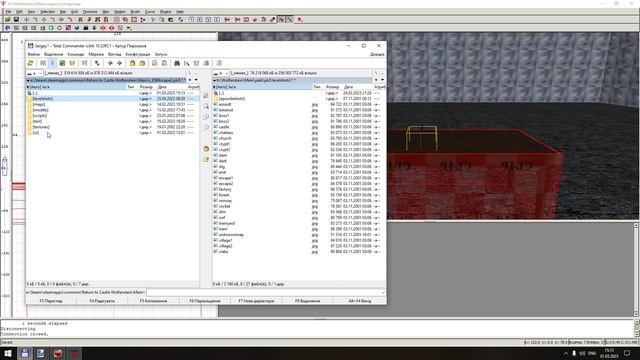Click Radiant's vertical scrollbar beside the gray panel
The width and height of the screenshot is (640, 360).
coord(636,269)
